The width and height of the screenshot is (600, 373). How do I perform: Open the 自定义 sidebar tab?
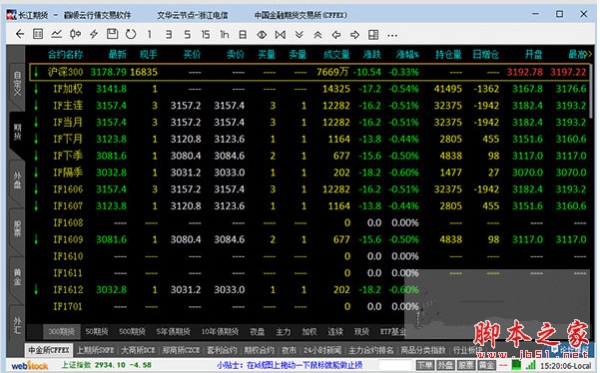pyautogui.click(x=17, y=83)
